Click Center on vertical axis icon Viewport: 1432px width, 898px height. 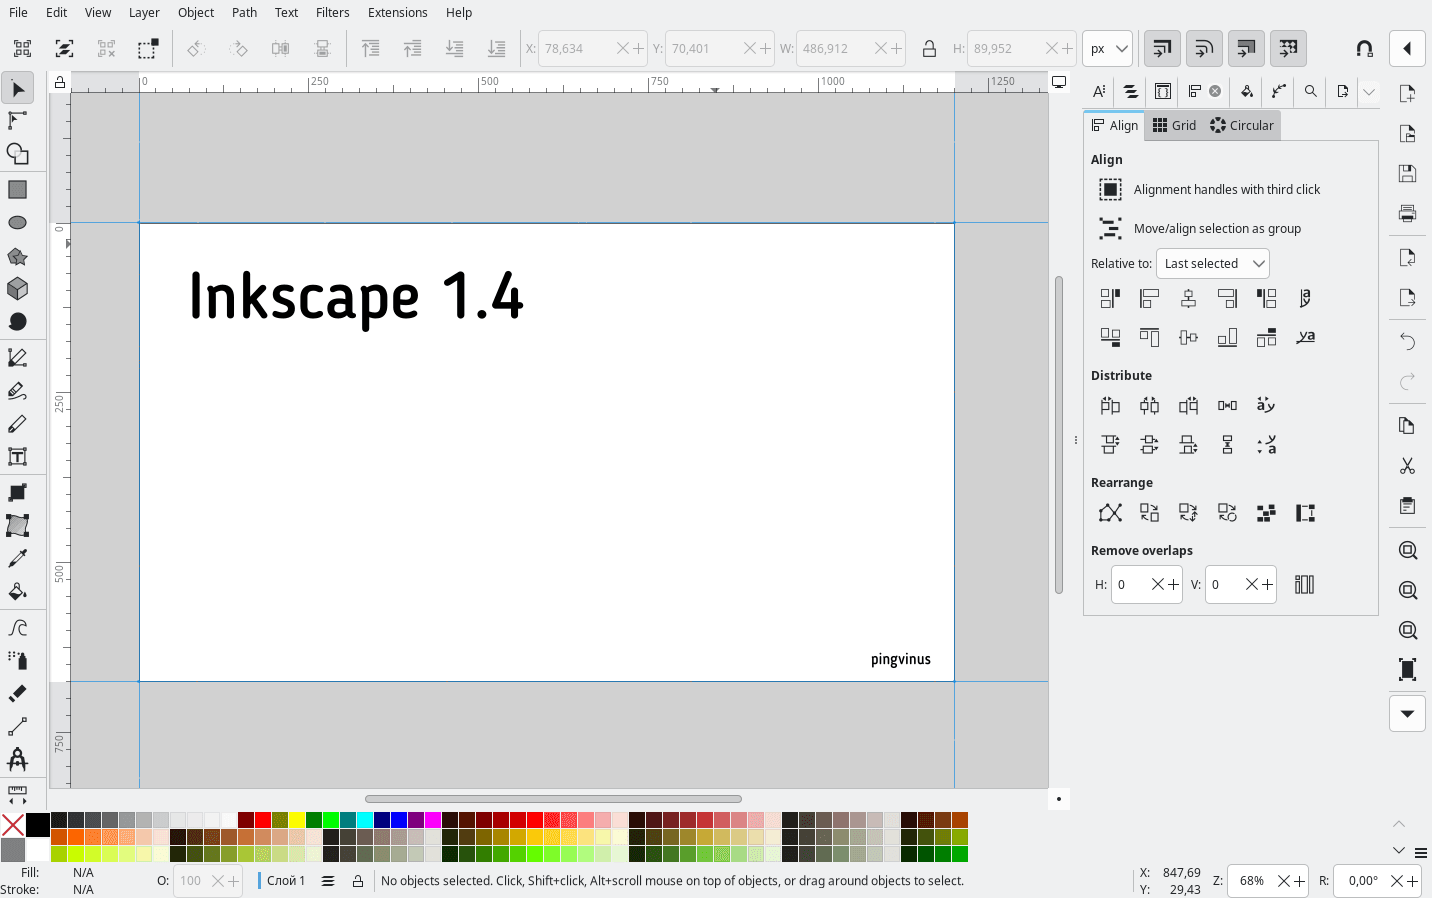pos(1188,298)
